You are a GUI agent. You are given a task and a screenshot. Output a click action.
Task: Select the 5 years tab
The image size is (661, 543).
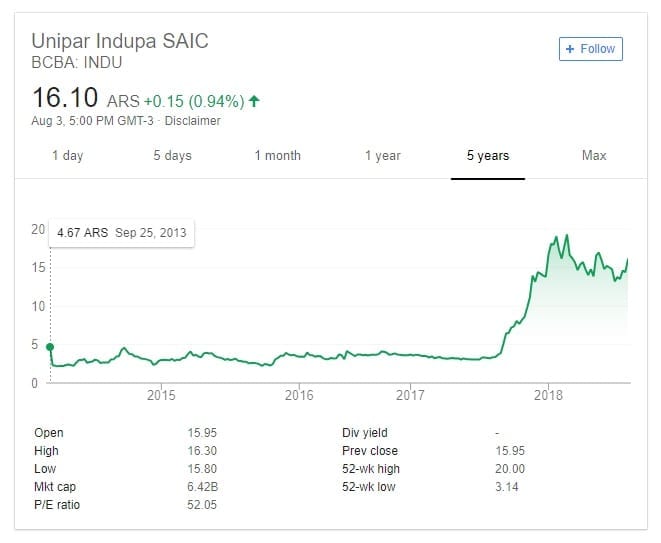(488, 156)
